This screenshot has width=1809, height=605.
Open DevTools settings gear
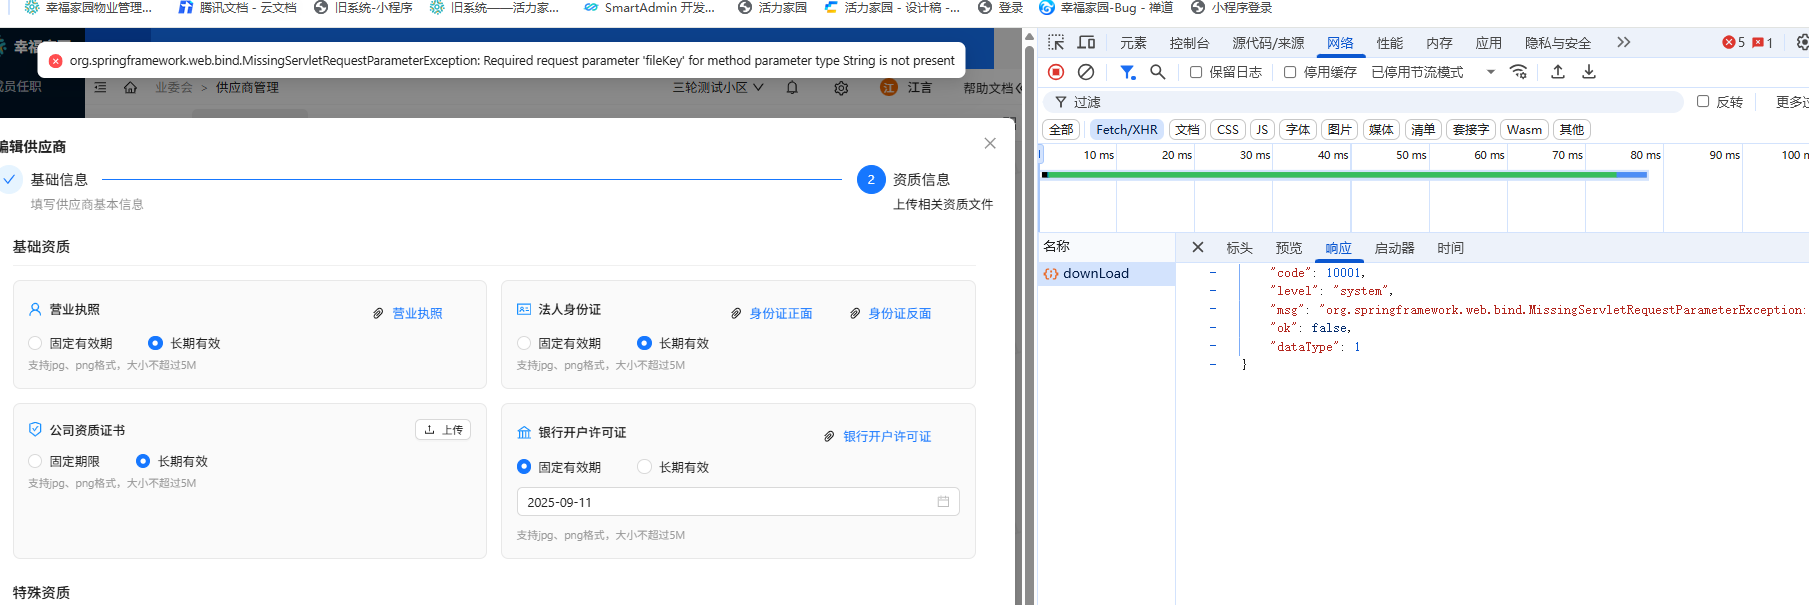coord(1802,42)
